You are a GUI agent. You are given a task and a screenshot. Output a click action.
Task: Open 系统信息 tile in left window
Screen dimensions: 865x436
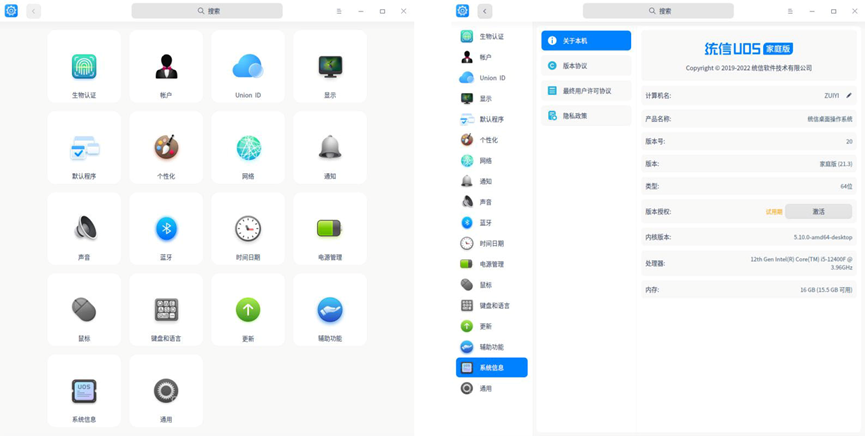[x=84, y=391]
